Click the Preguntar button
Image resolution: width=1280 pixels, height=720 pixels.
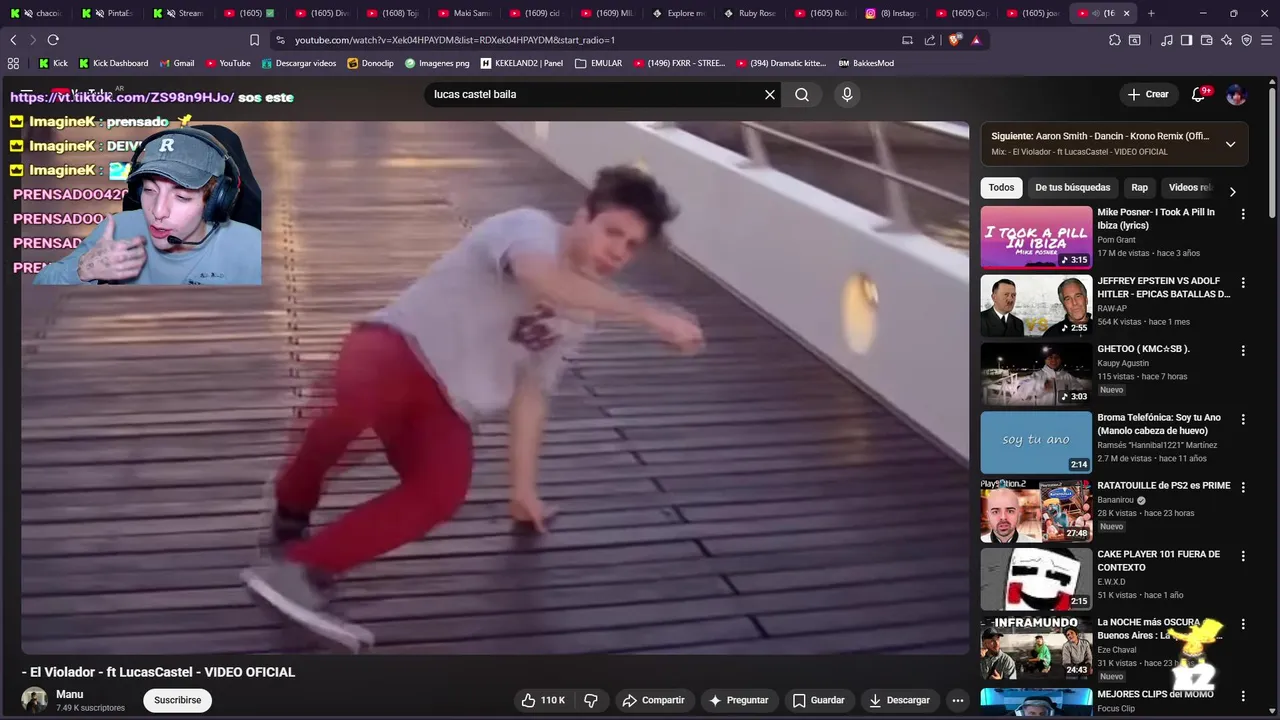point(739,700)
